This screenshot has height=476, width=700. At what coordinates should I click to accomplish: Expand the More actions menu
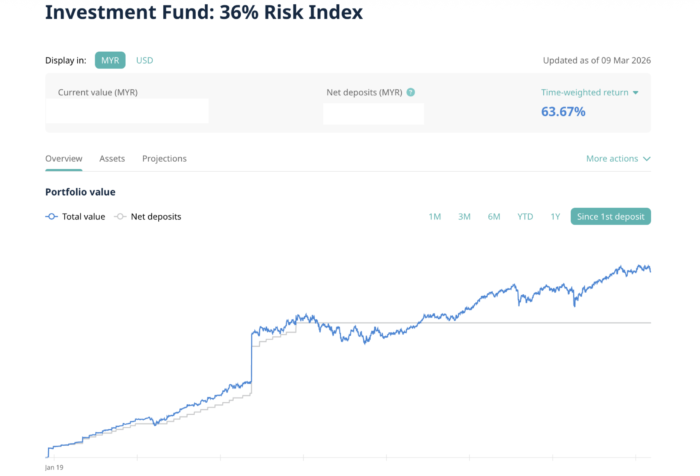coord(611,159)
